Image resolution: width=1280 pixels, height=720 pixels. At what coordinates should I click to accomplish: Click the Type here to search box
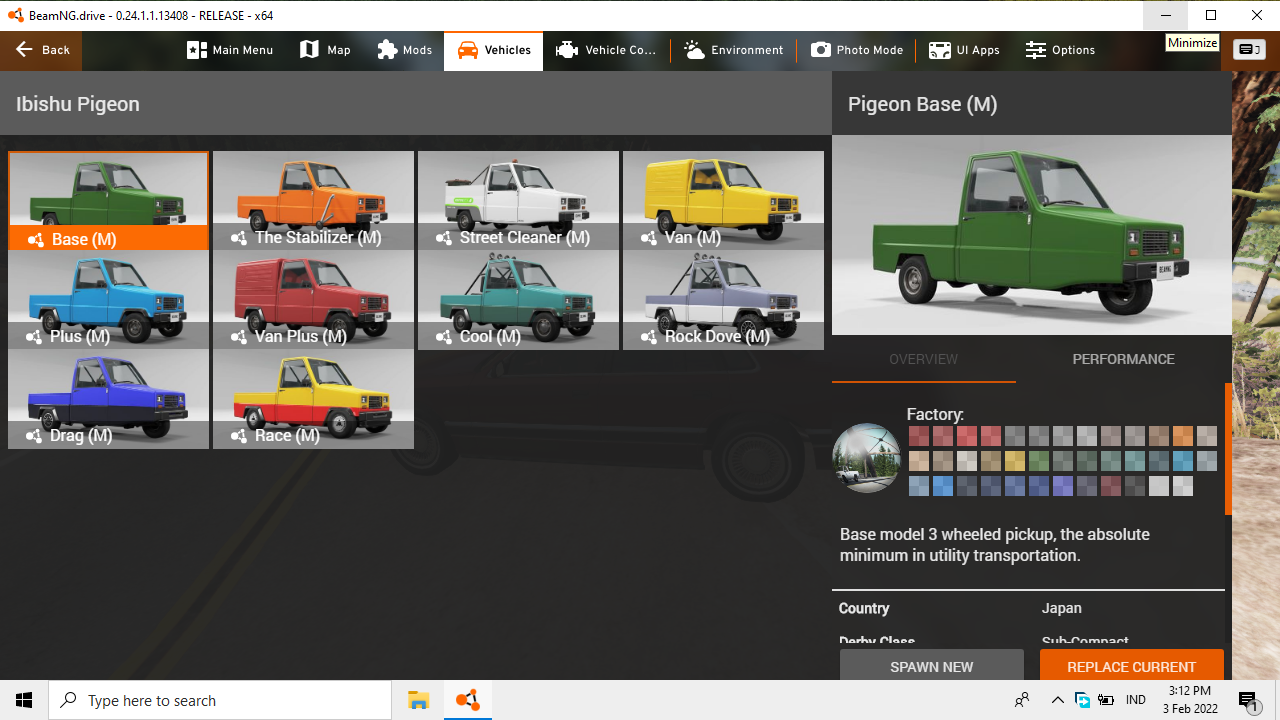pos(220,700)
